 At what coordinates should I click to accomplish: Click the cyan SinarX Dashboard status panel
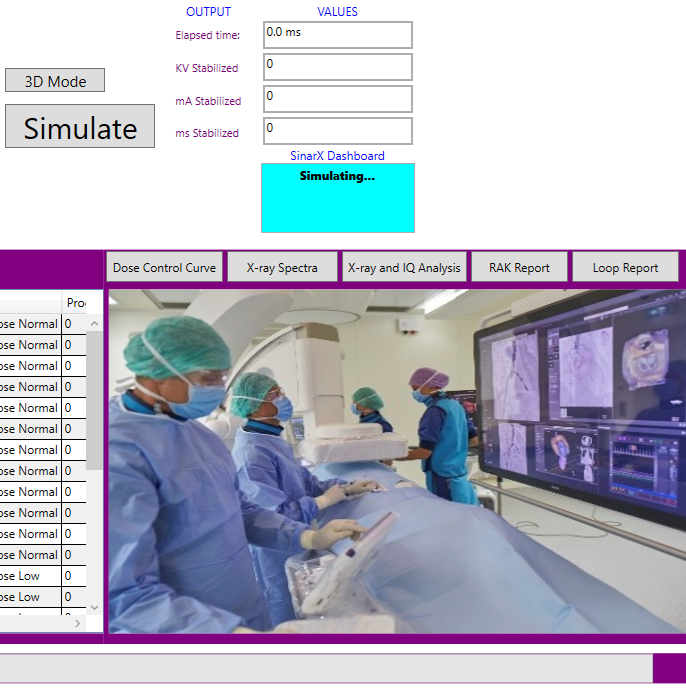coord(338,198)
